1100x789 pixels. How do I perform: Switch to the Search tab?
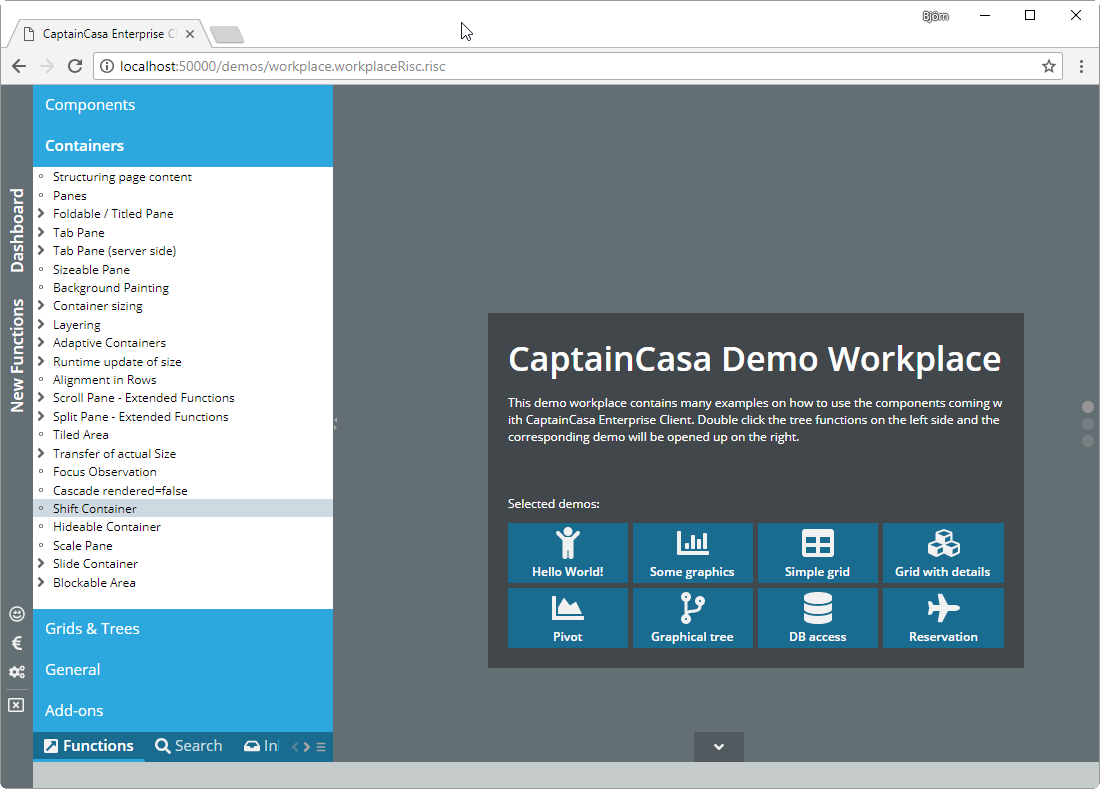click(x=189, y=746)
